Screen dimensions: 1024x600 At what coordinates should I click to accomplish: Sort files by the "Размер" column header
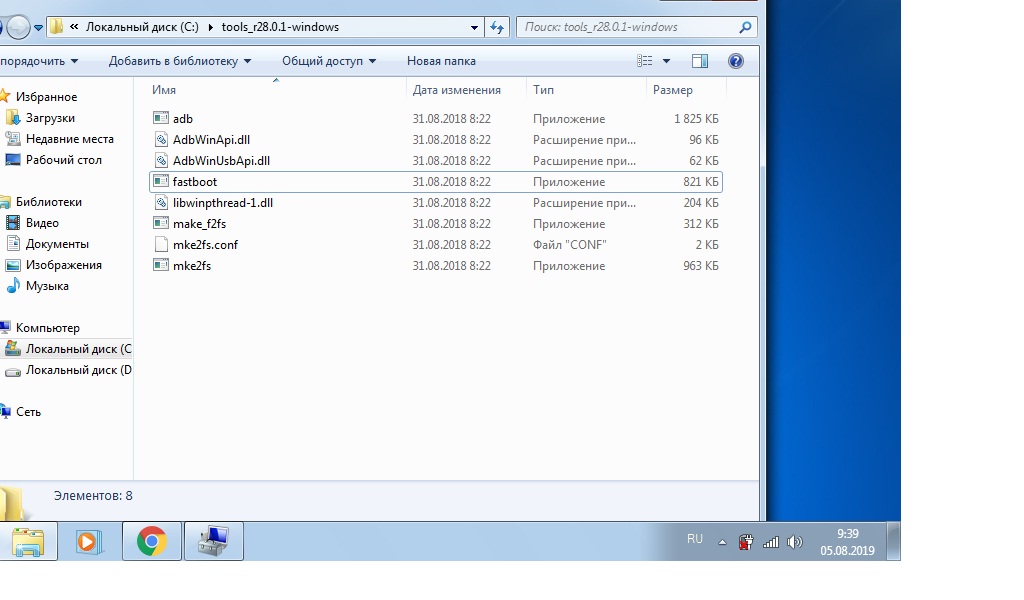(x=673, y=90)
